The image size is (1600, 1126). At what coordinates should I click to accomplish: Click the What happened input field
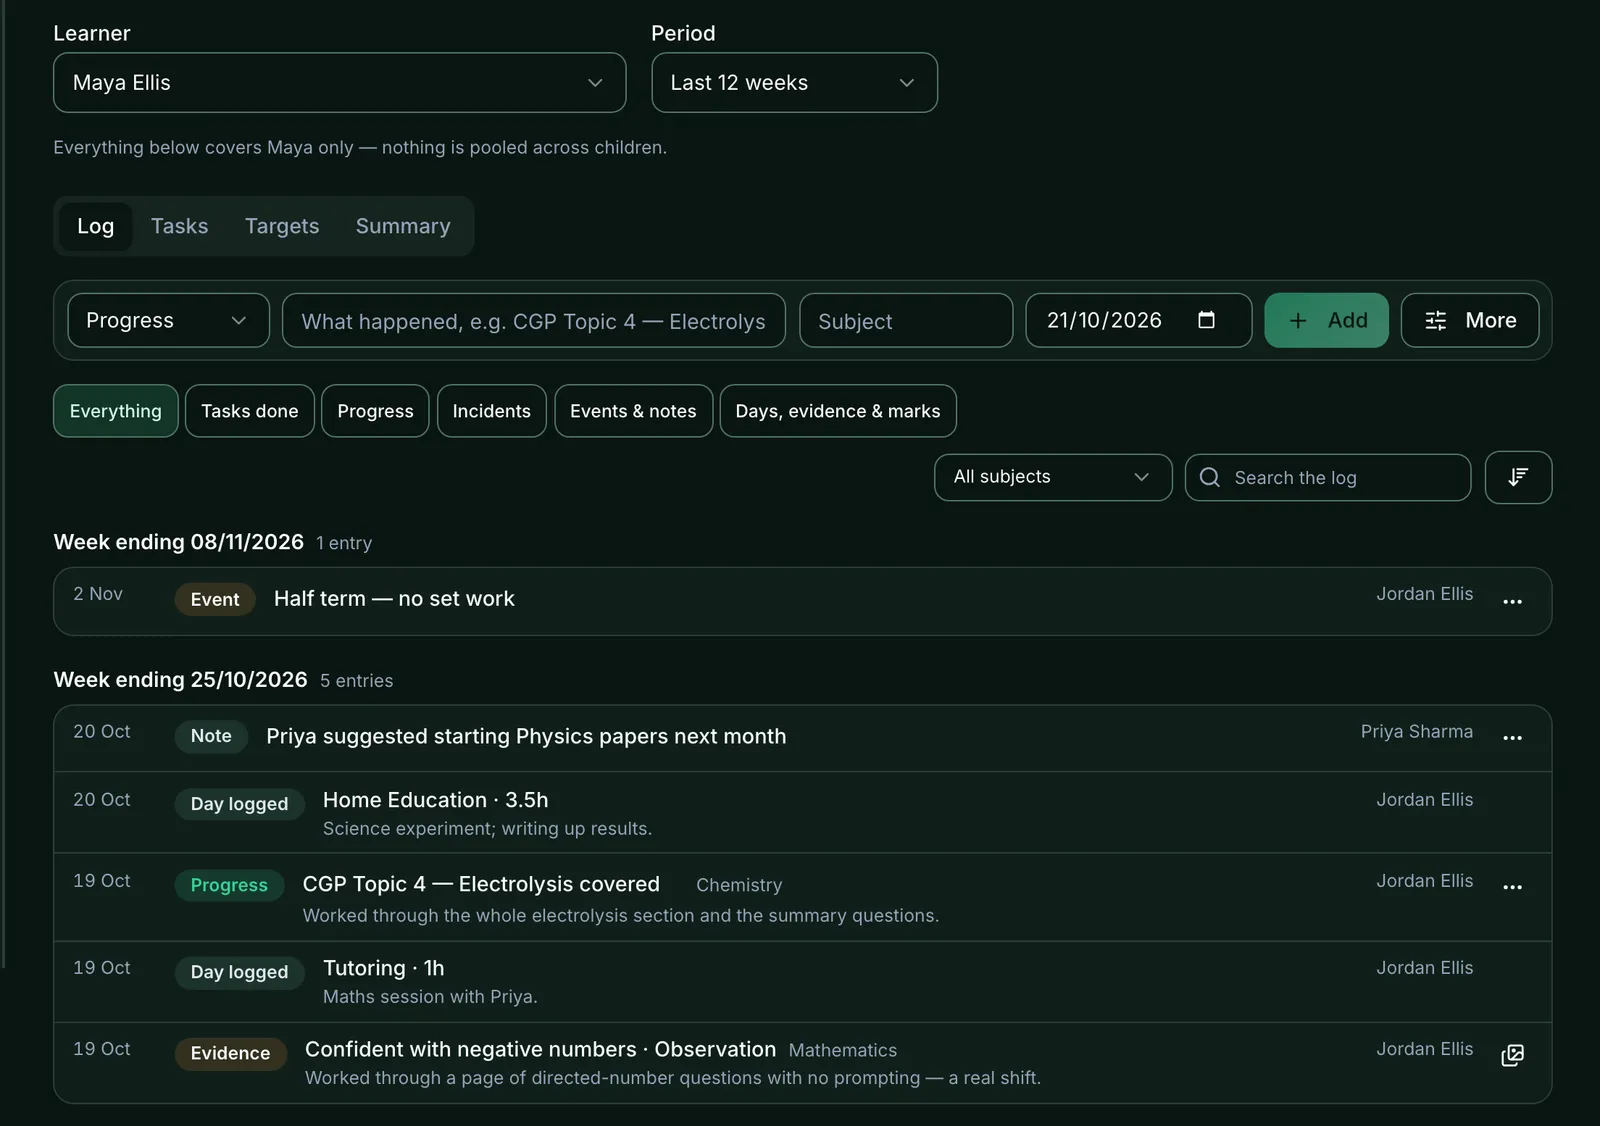[534, 320]
